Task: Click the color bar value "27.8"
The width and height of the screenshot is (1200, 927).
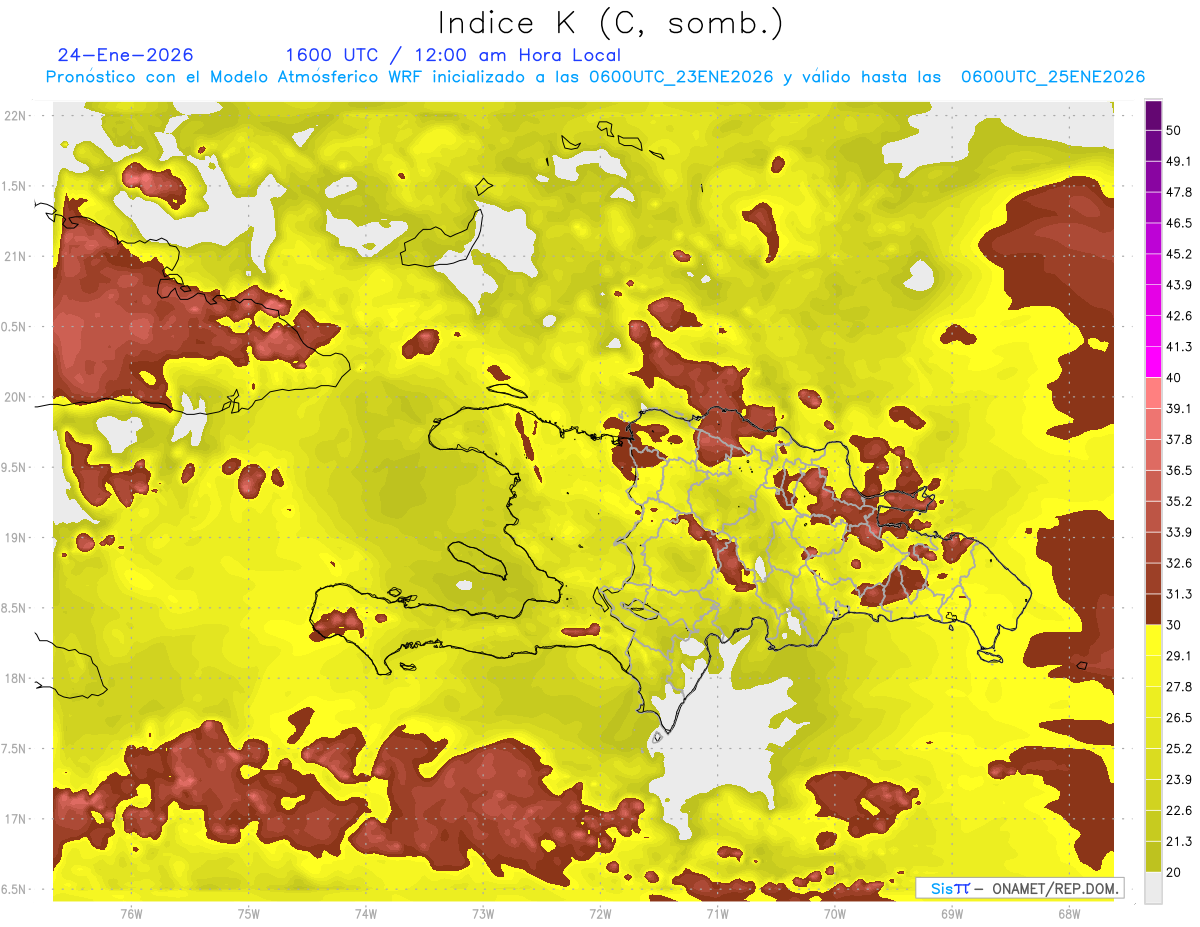Action: [1179, 687]
